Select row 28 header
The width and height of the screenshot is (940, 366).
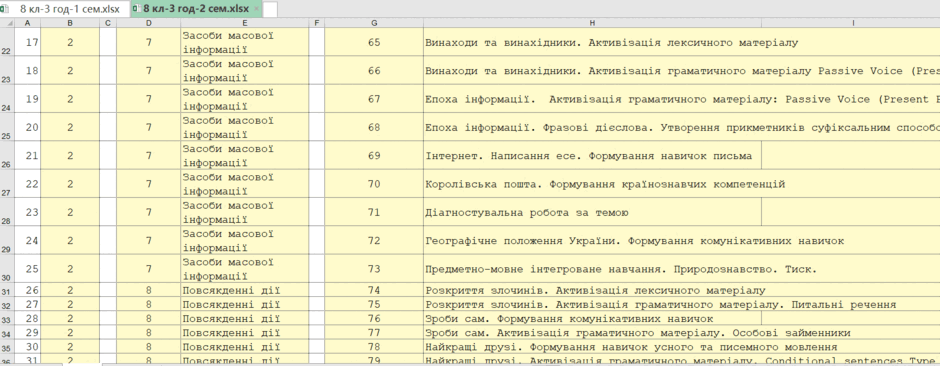tap(8, 212)
